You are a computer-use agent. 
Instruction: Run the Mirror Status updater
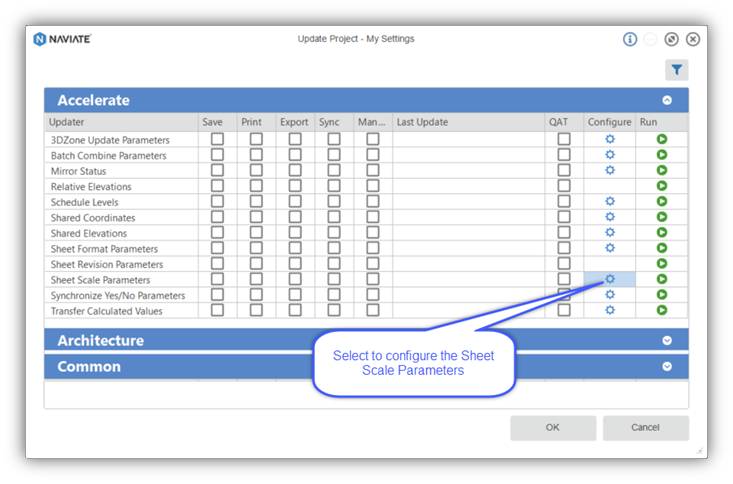tap(661, 170)
